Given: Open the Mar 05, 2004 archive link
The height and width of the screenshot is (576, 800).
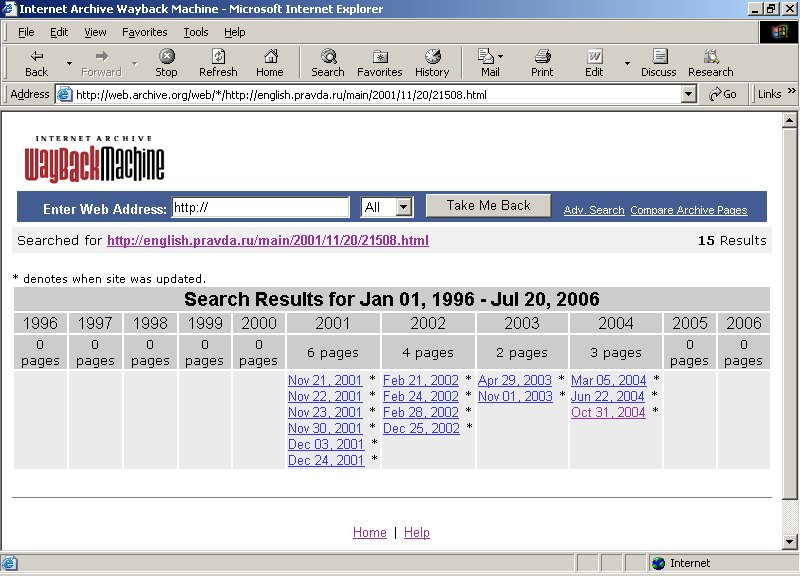Looking at the screenshot, I should (x=609, y=380).
